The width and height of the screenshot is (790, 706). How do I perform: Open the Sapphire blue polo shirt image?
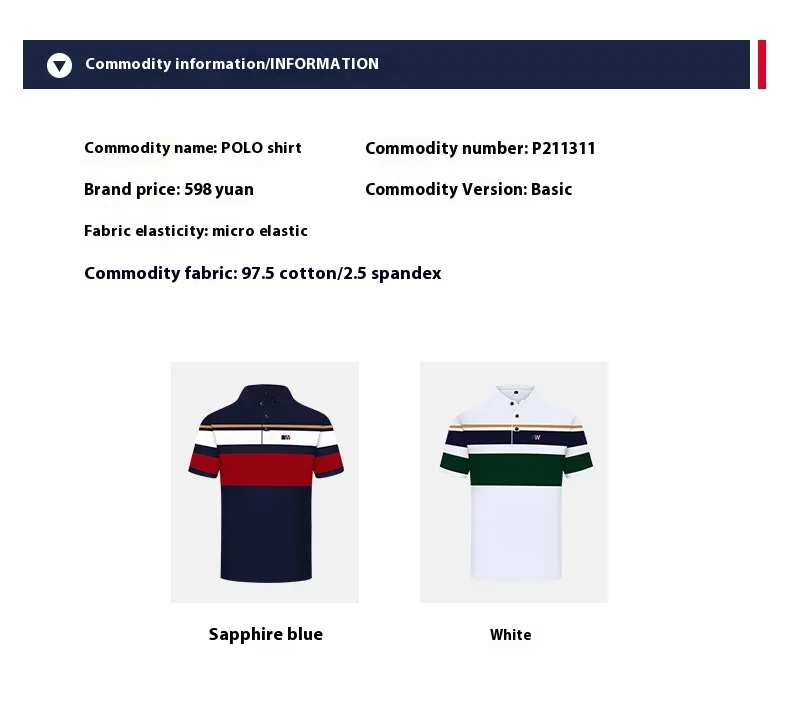point(265,482)
